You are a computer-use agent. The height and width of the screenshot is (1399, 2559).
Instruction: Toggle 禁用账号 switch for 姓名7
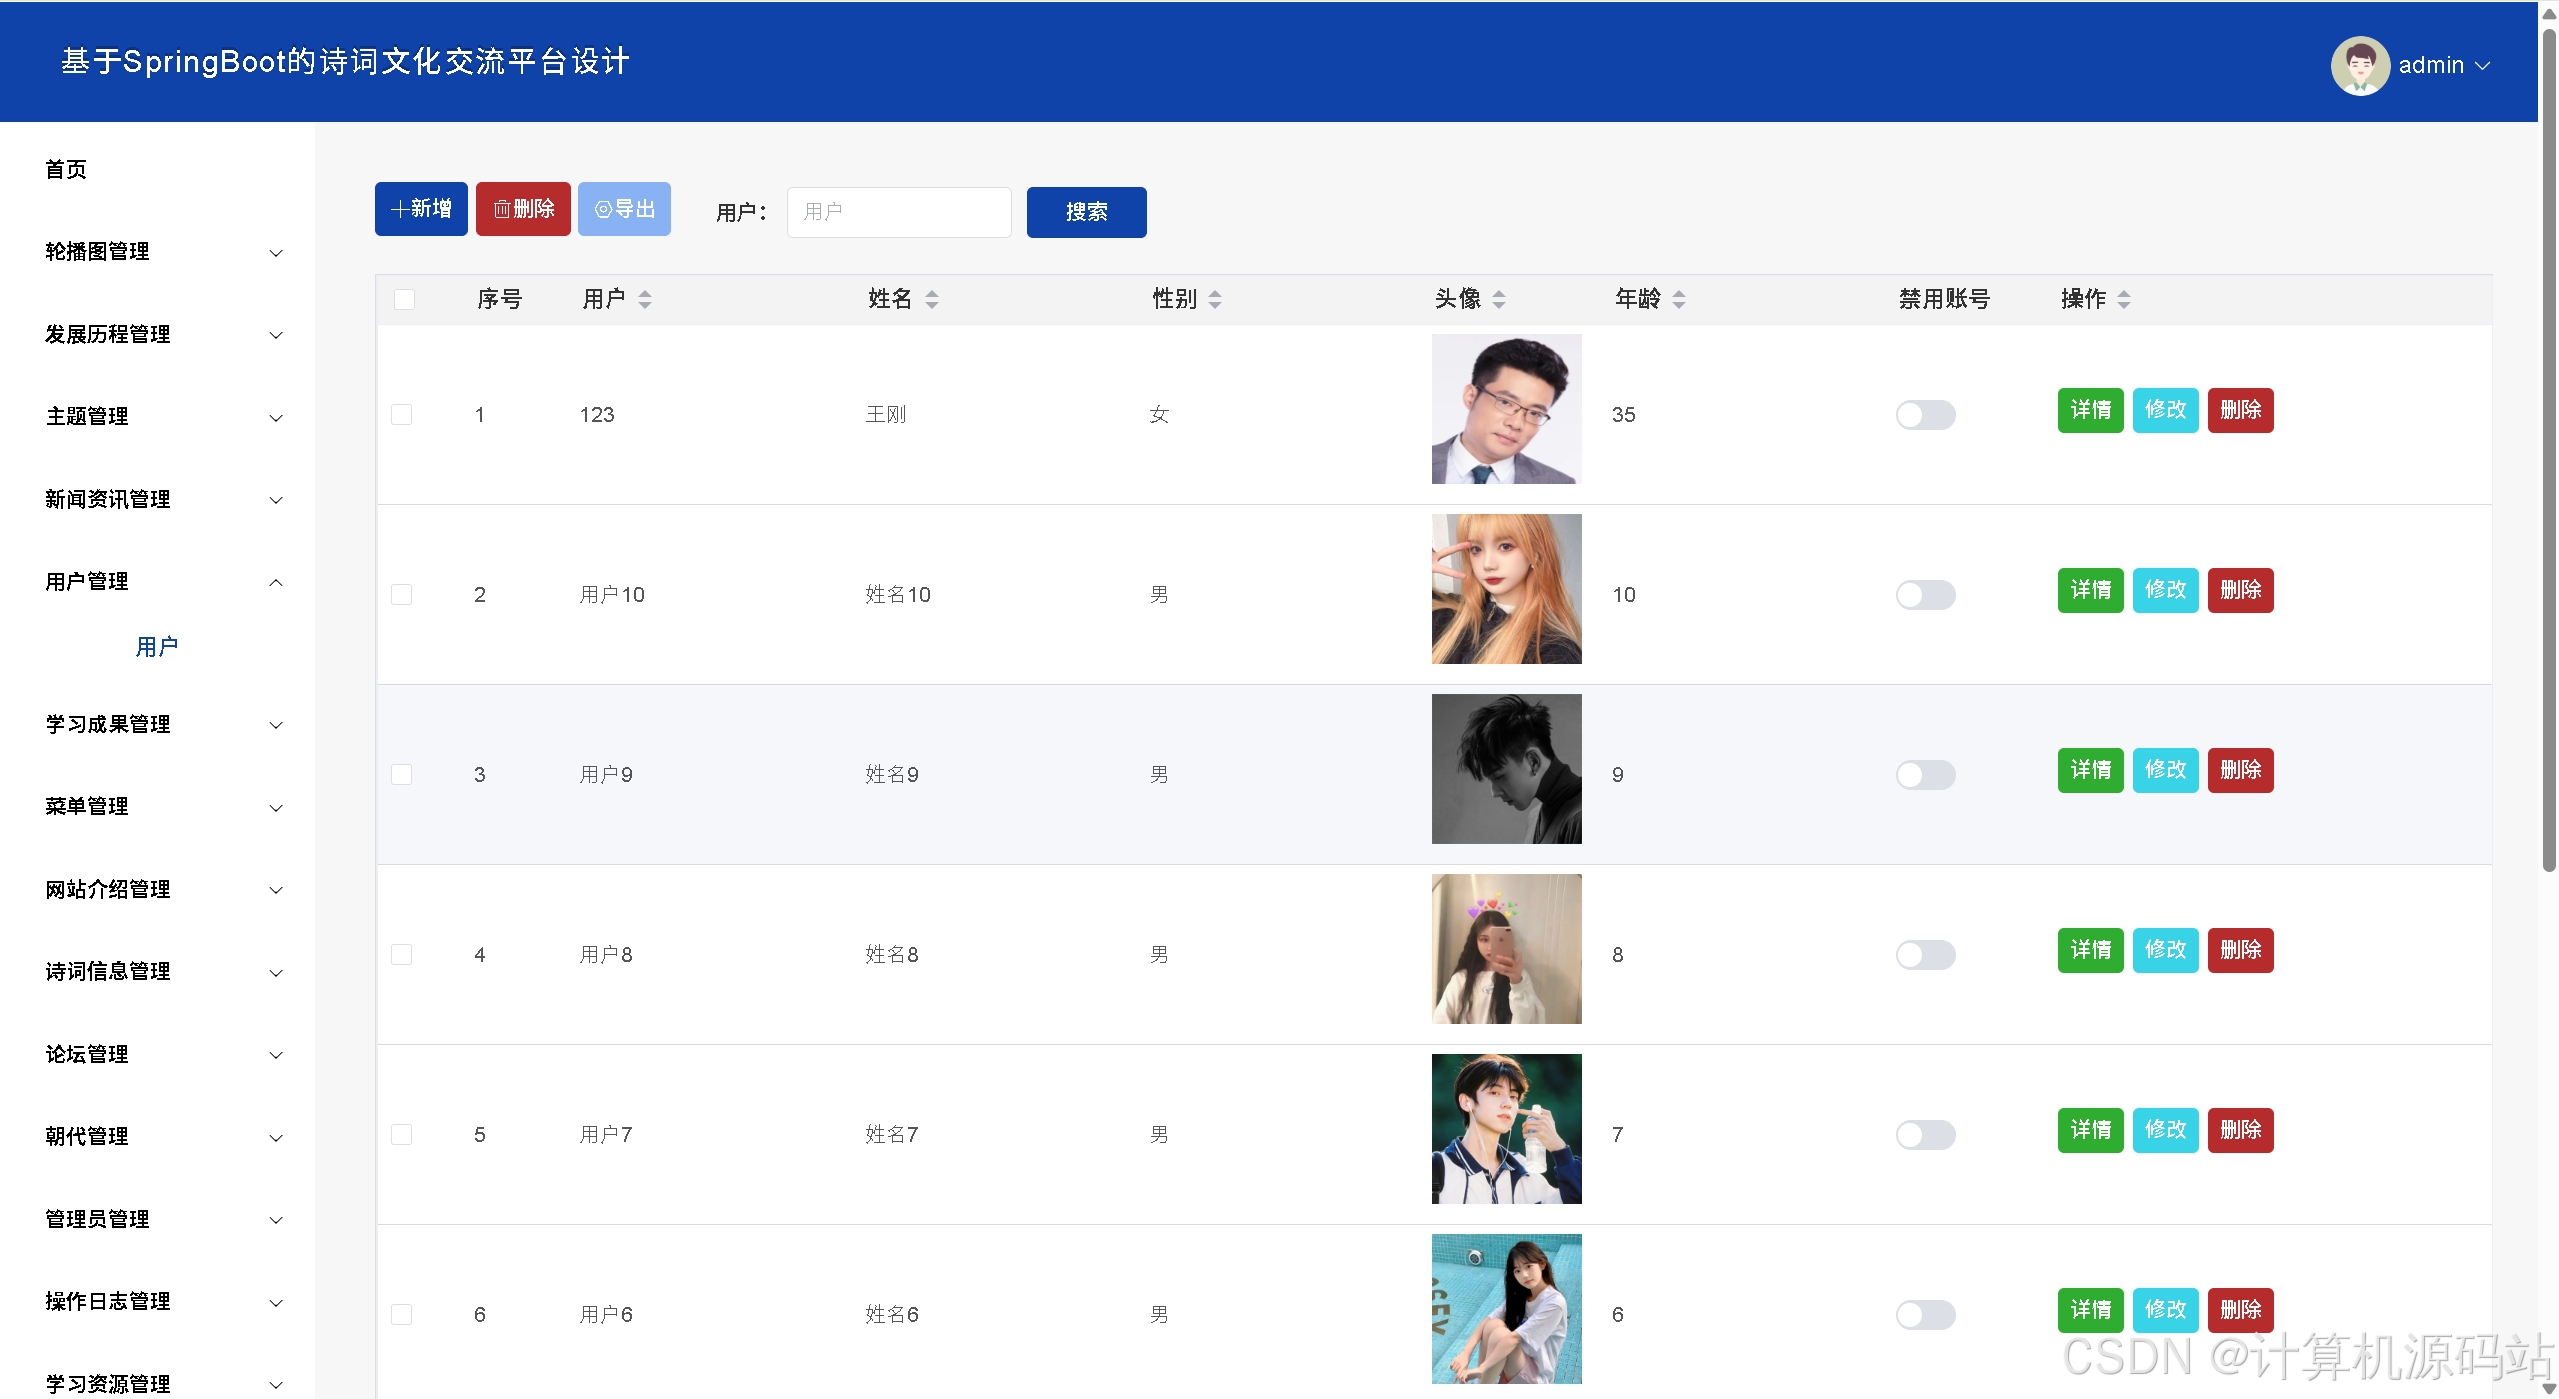[x=1925, y=1135]
